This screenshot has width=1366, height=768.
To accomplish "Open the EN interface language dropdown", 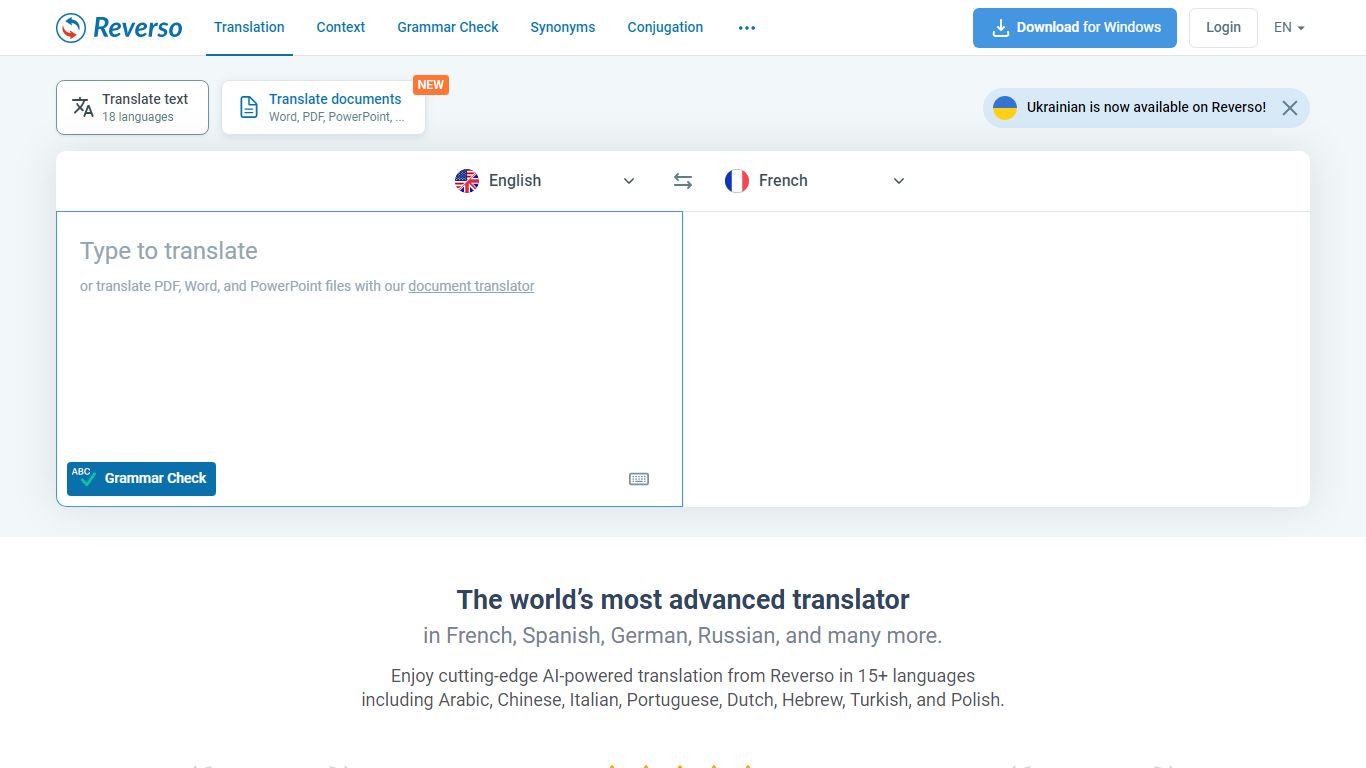I will [x=1289, y=28].
